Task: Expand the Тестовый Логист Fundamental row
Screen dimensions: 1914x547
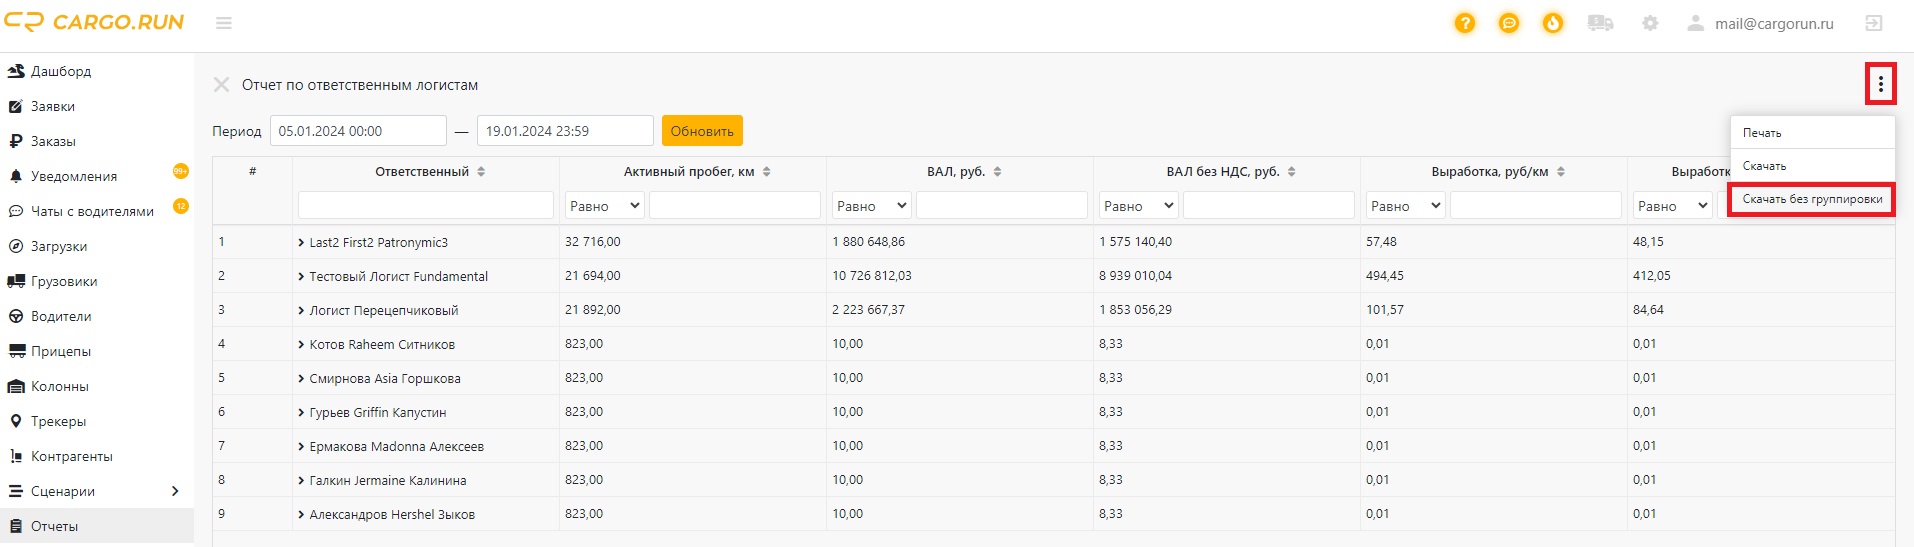Action: [301, 277]
